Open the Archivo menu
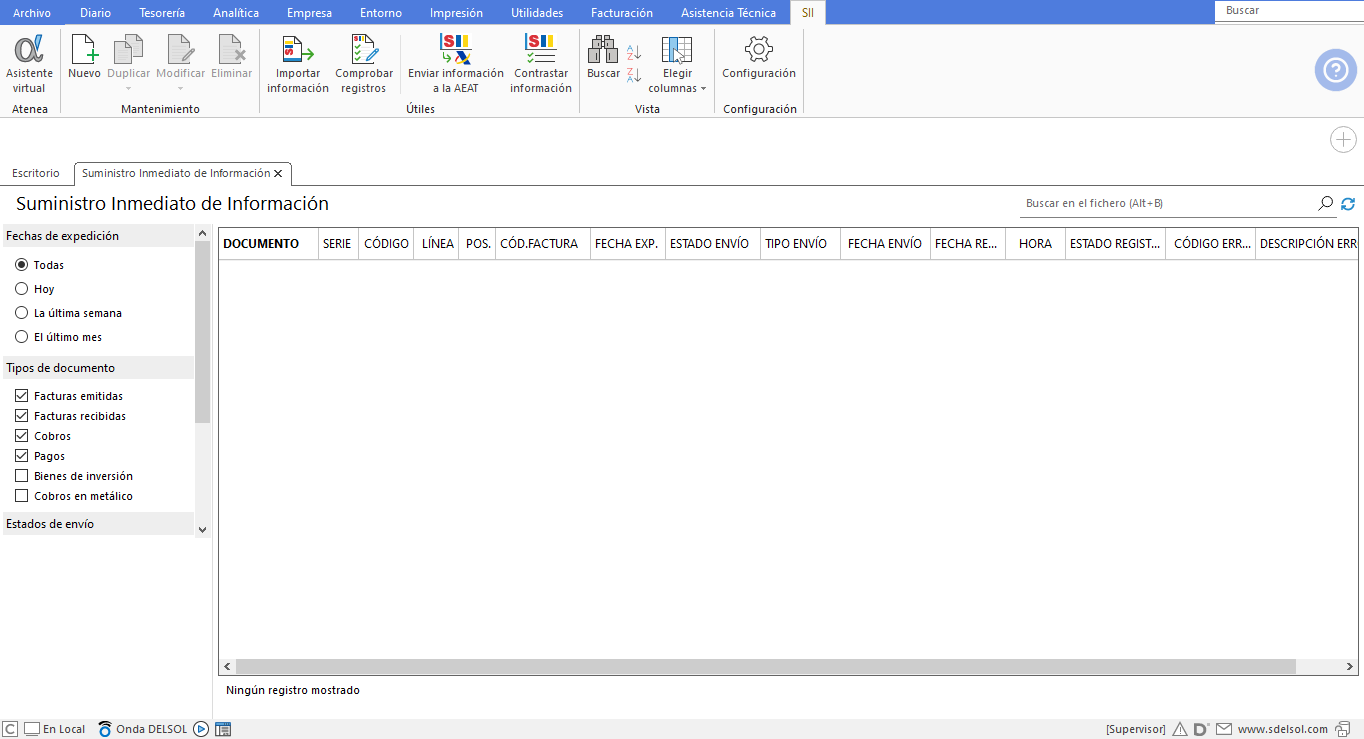Image resolution: width=1364 pixels, height=739 pixels. pyautogui.click(x=32, y=13)
